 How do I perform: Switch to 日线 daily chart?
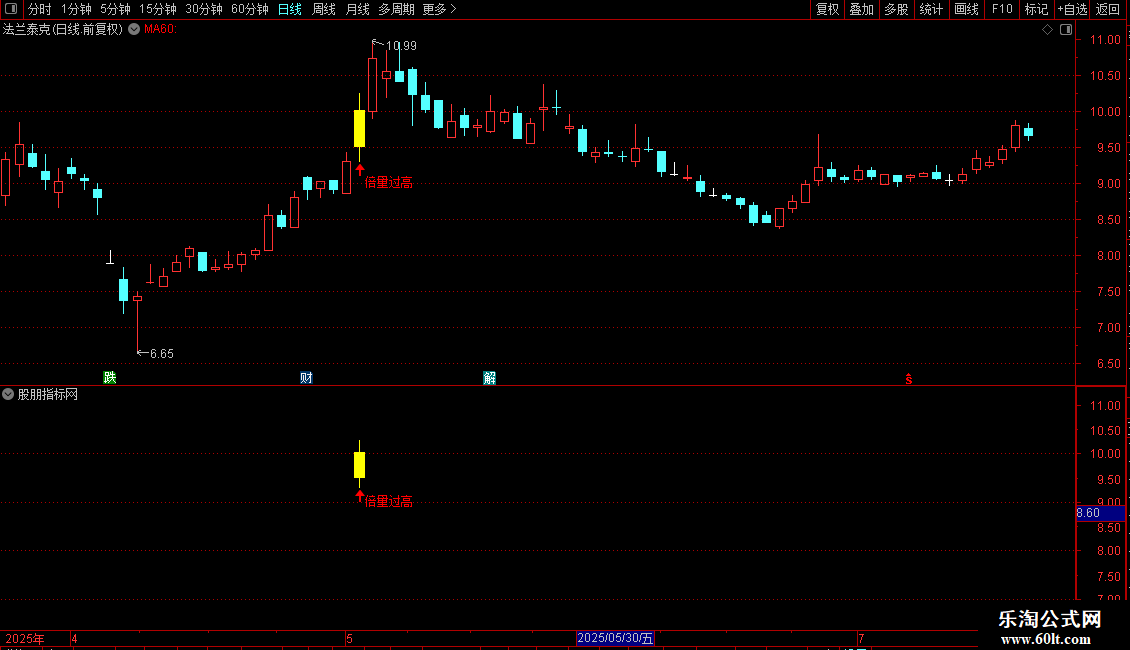tap(290, 9)
